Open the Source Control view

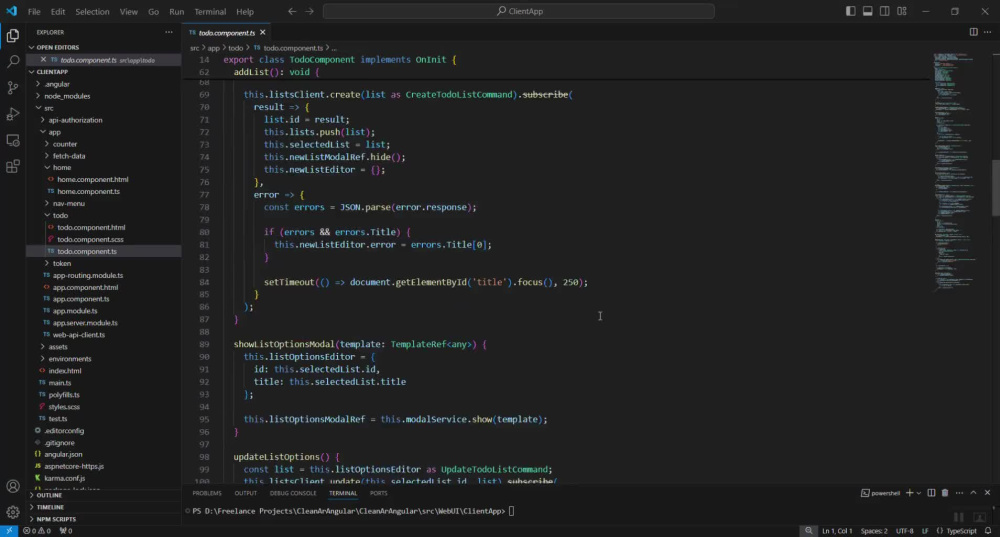[x=13, y=87]
